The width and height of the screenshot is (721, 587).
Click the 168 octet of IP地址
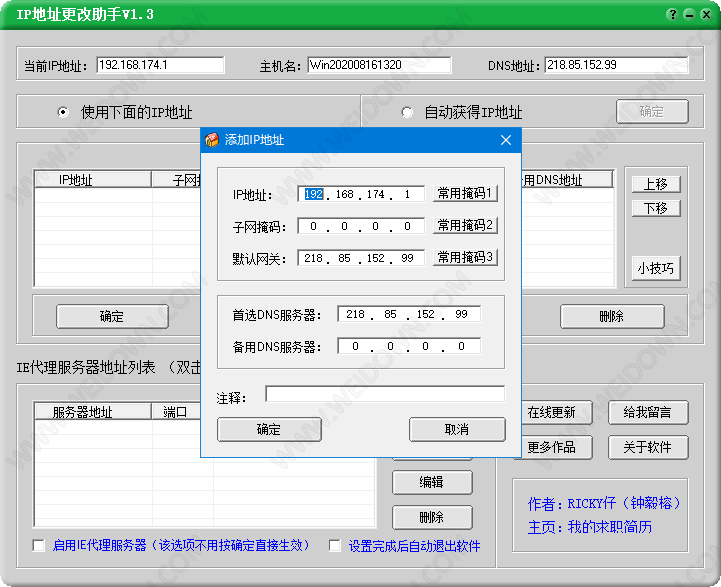(x=344, y=194)
